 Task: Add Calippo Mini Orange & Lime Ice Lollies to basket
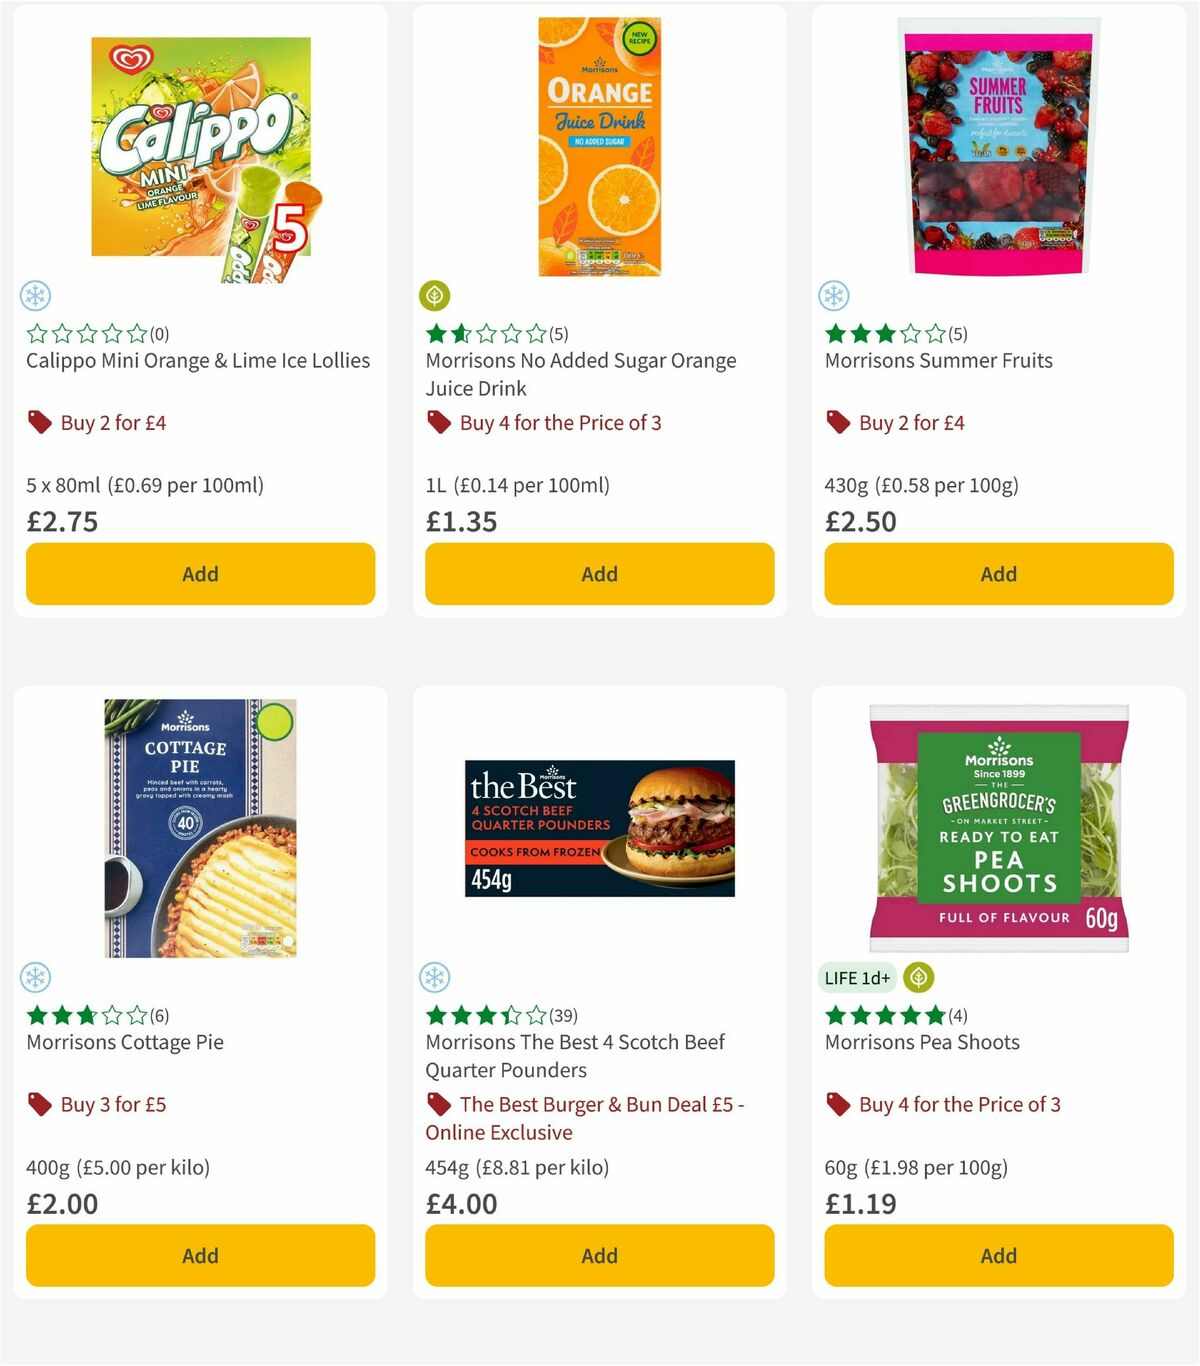click(x=200, y=574)
